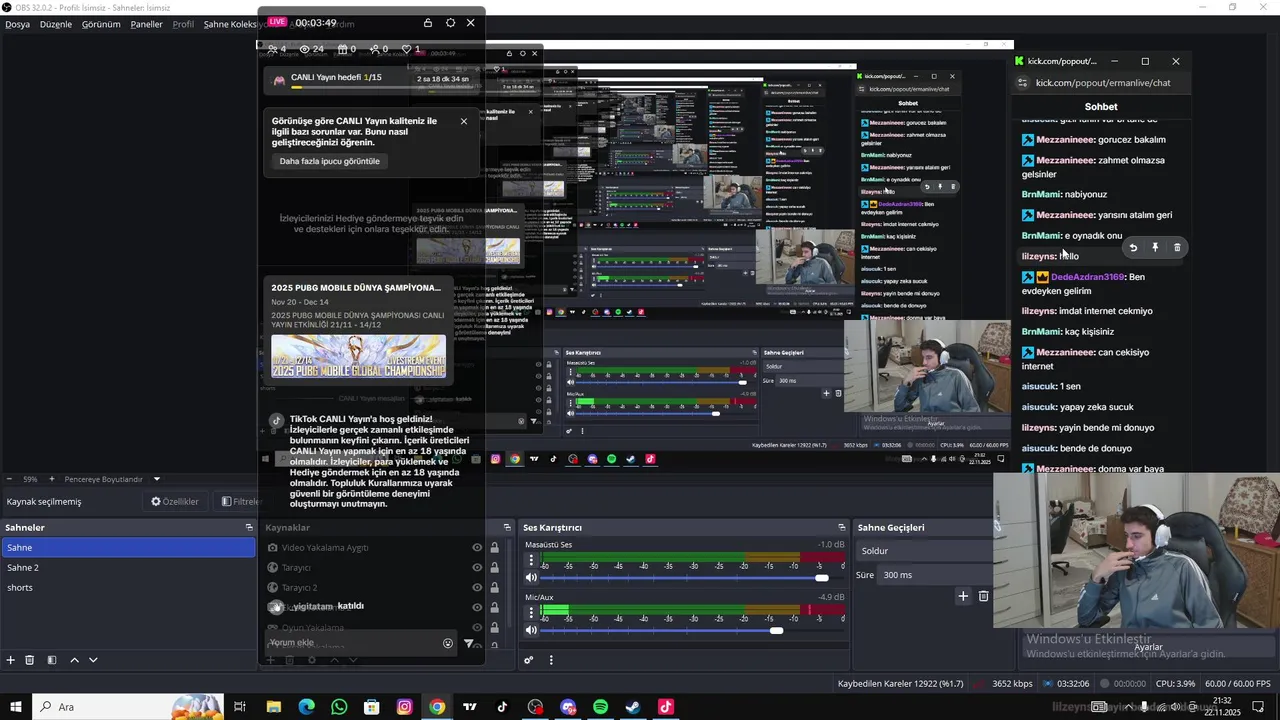The height and width of the screenshot is (720, 1280).
Task: Dismiss the CANLI Yayın kalitesi warning
Action: pos(464,121)
